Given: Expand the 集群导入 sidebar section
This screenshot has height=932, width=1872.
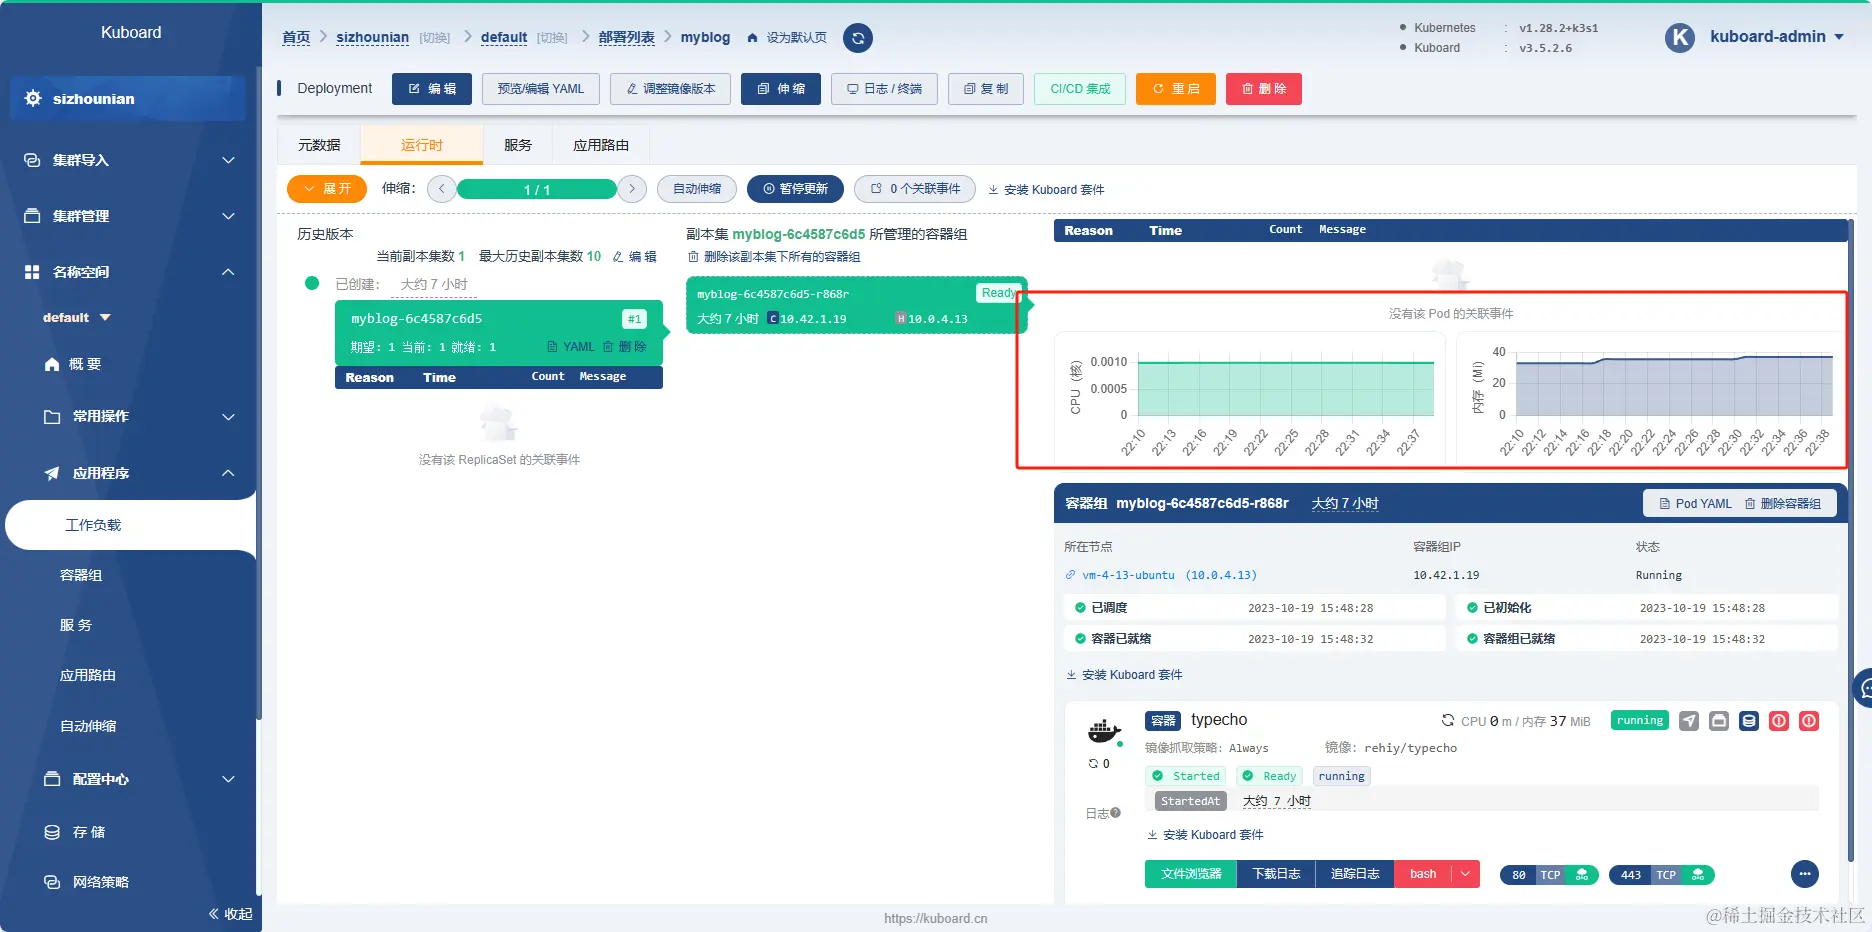Looking at the screenshot, I should [x=228, y=160].
